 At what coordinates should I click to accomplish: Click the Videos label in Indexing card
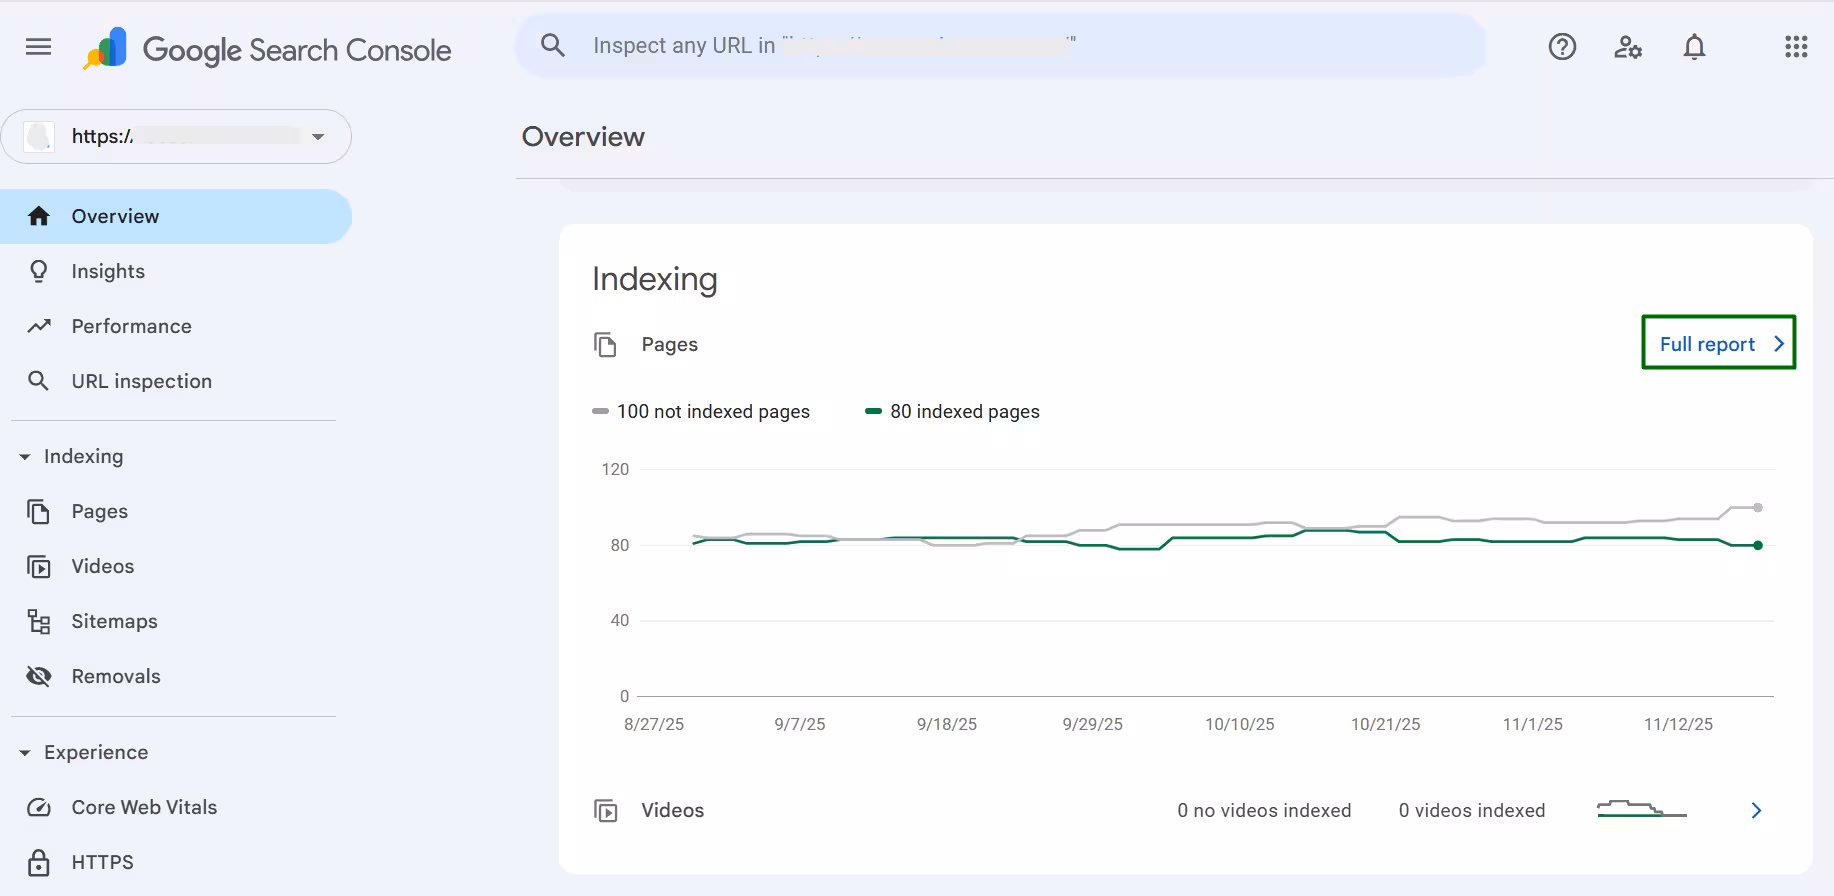[x=673, y=810]
